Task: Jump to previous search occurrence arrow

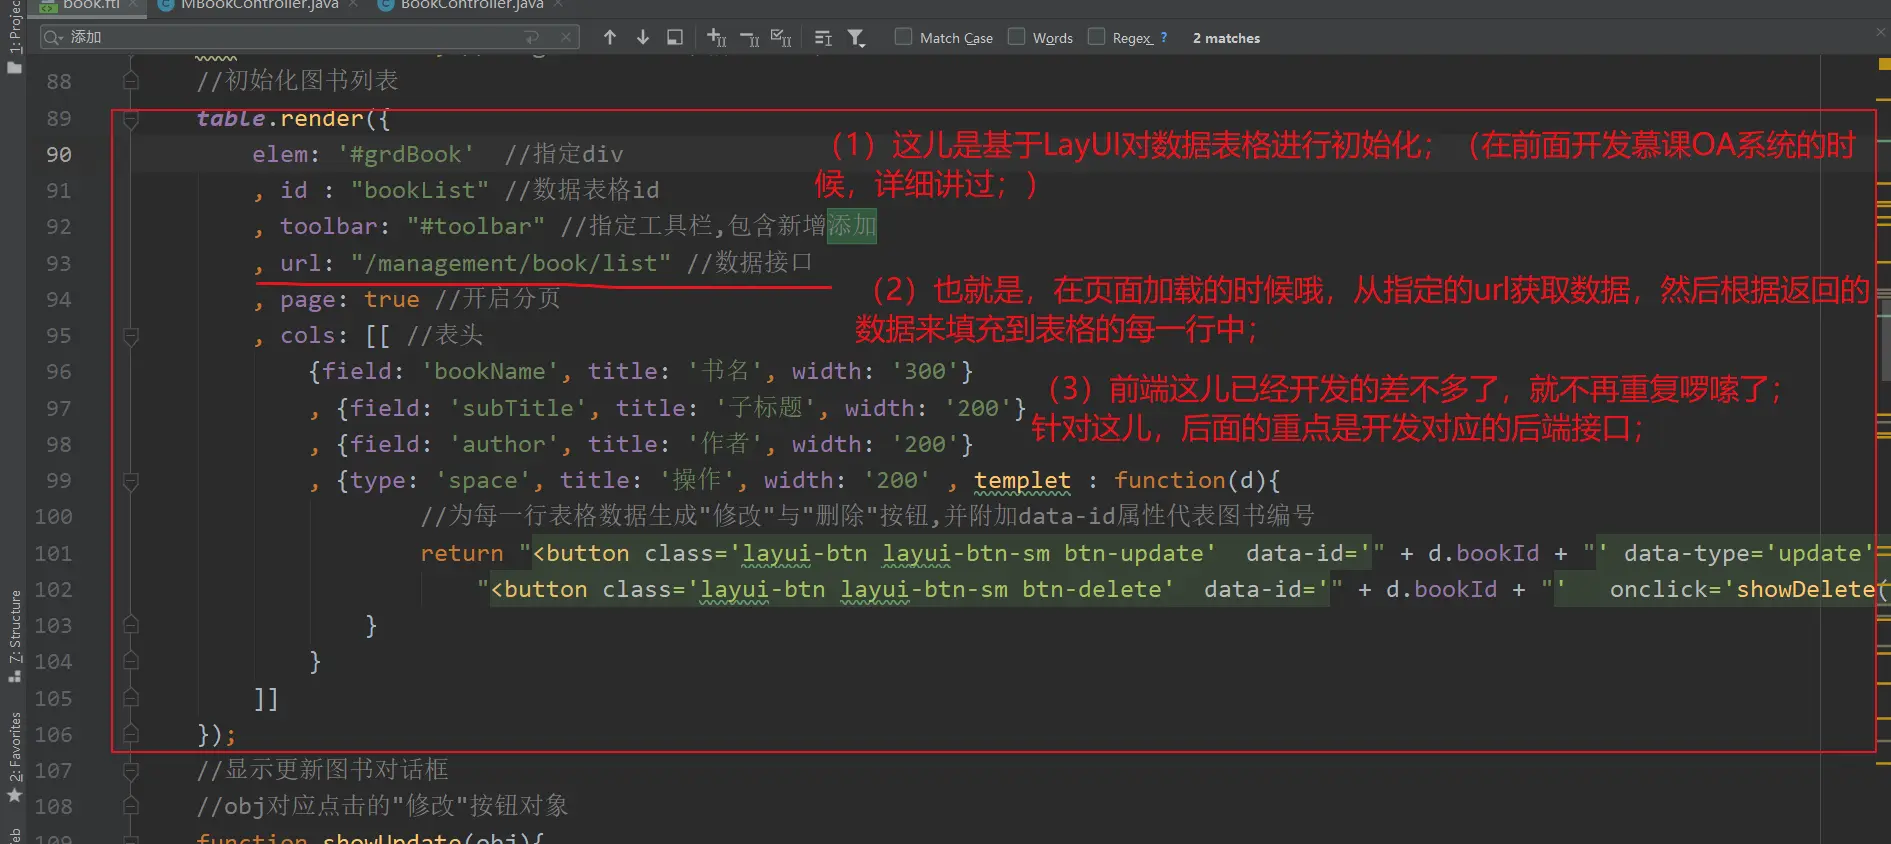Action: pos(610,38)
